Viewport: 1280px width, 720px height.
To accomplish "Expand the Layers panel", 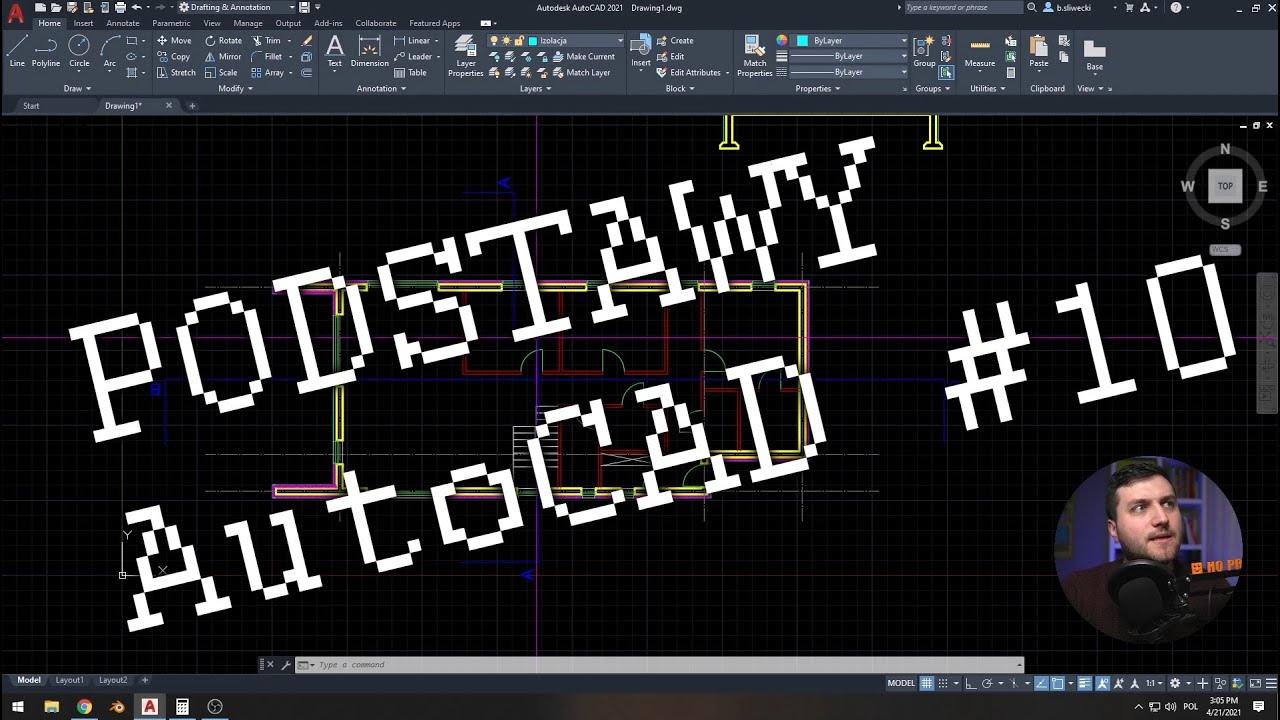I will (x=535, y=88).
